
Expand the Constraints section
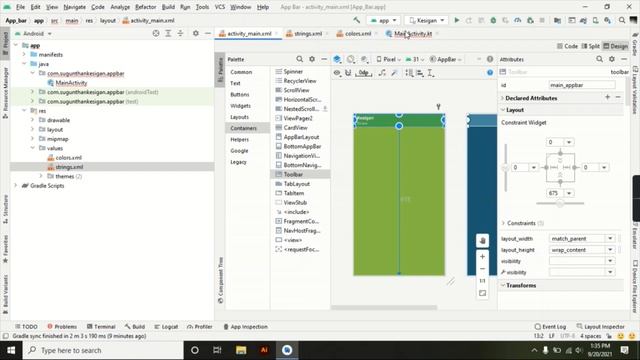[503, 223]
